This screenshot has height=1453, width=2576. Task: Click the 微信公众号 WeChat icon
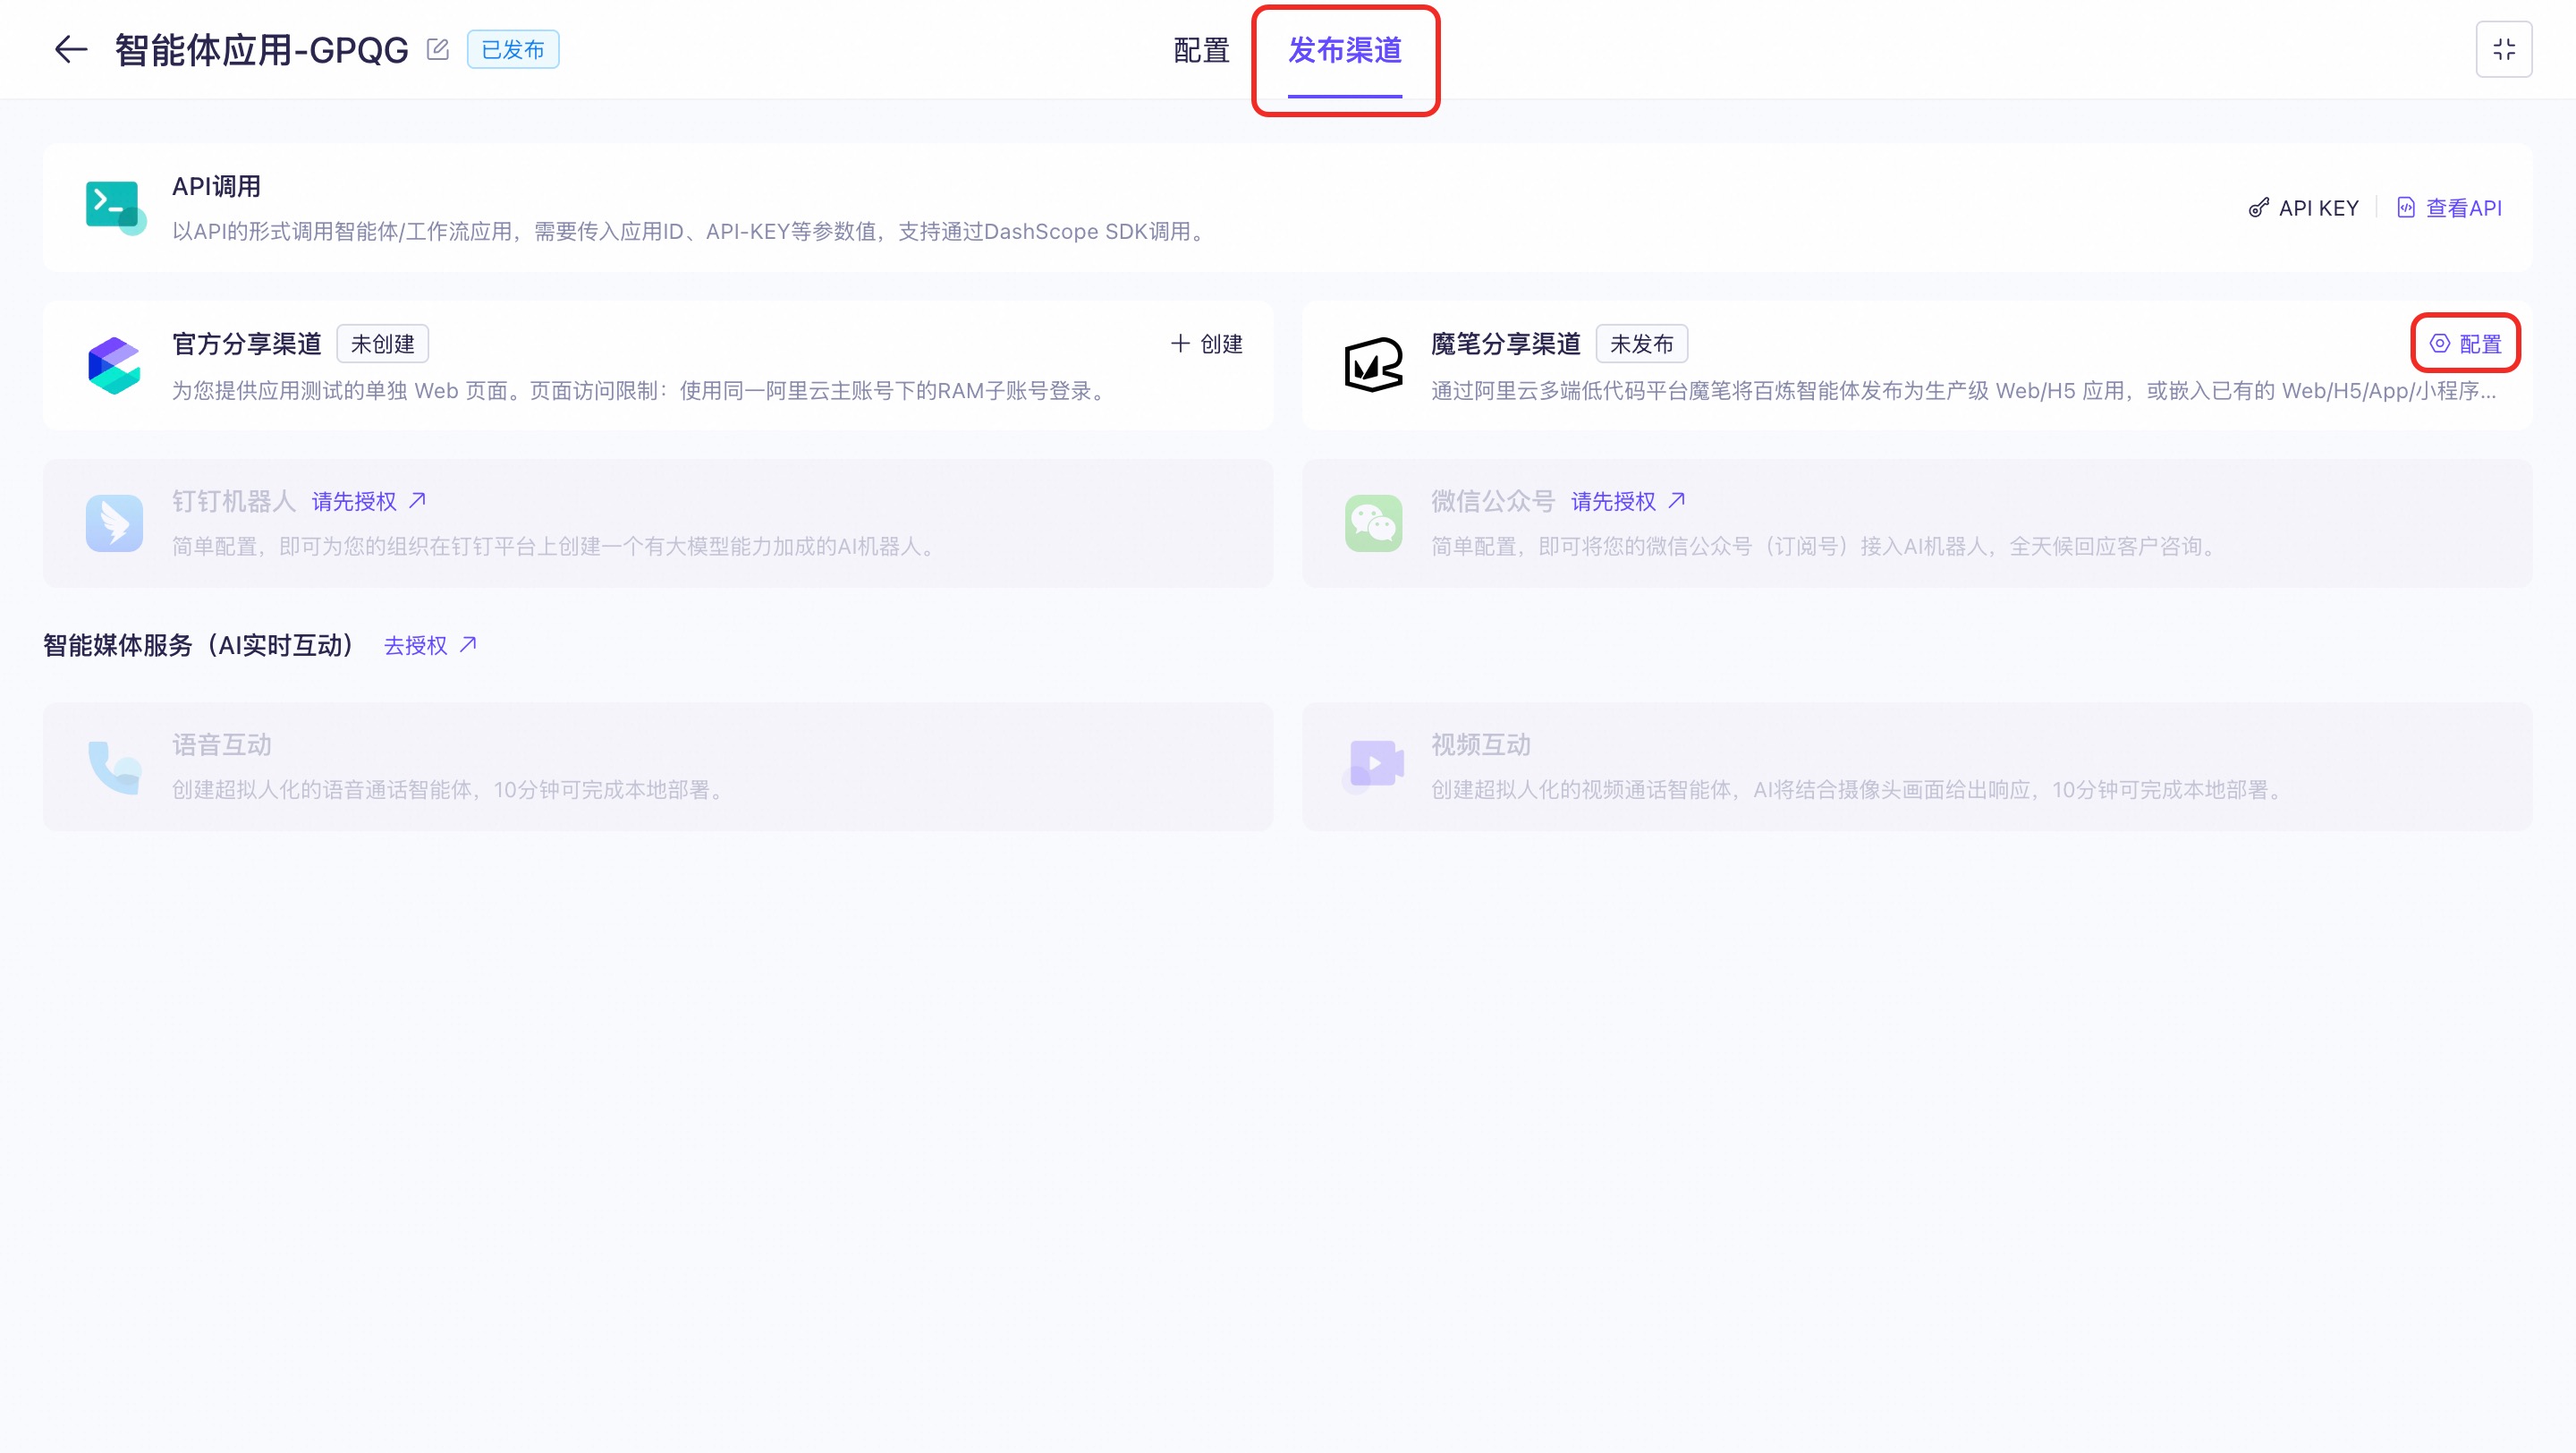pos(1373,523)
